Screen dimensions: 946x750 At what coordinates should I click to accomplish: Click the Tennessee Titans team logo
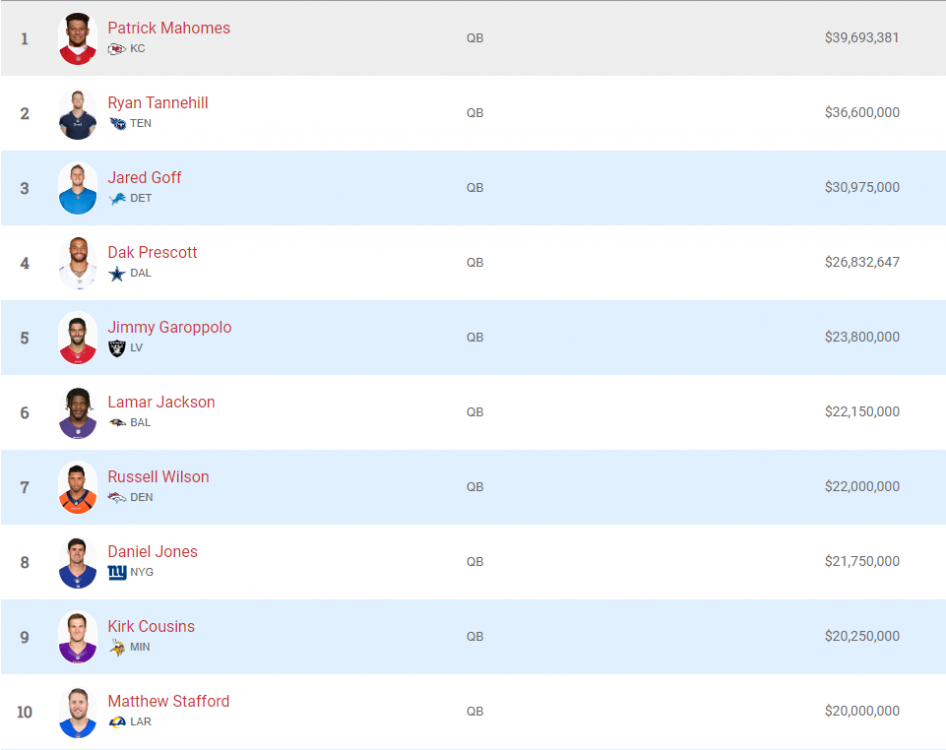point(117,124)
